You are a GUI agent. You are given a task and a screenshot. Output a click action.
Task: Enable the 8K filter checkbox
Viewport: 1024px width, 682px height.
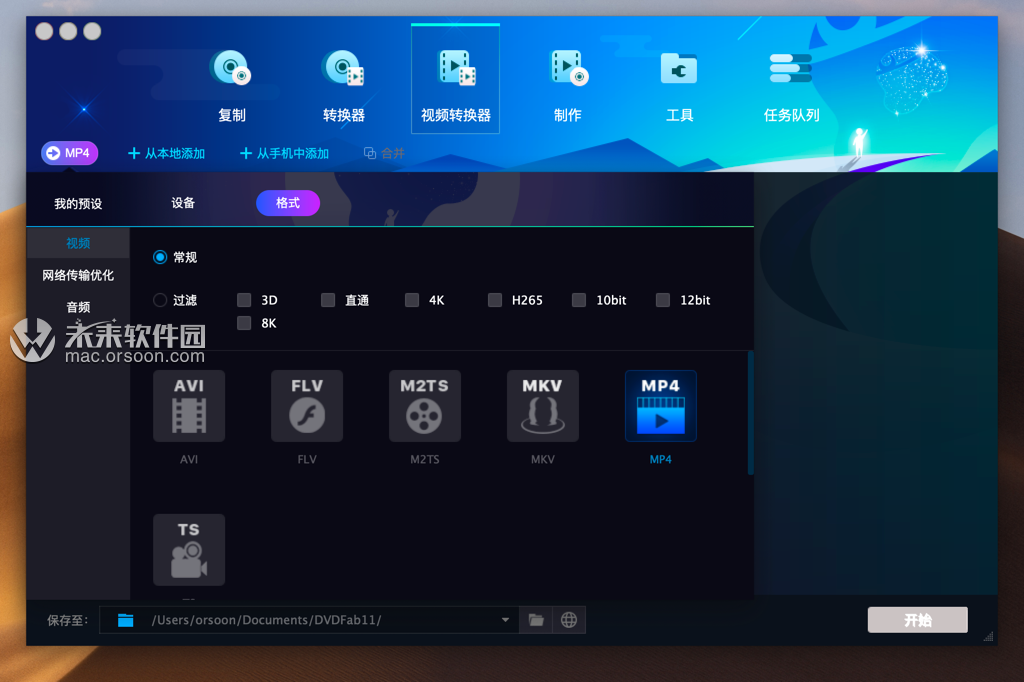click(x=244, y=323)
